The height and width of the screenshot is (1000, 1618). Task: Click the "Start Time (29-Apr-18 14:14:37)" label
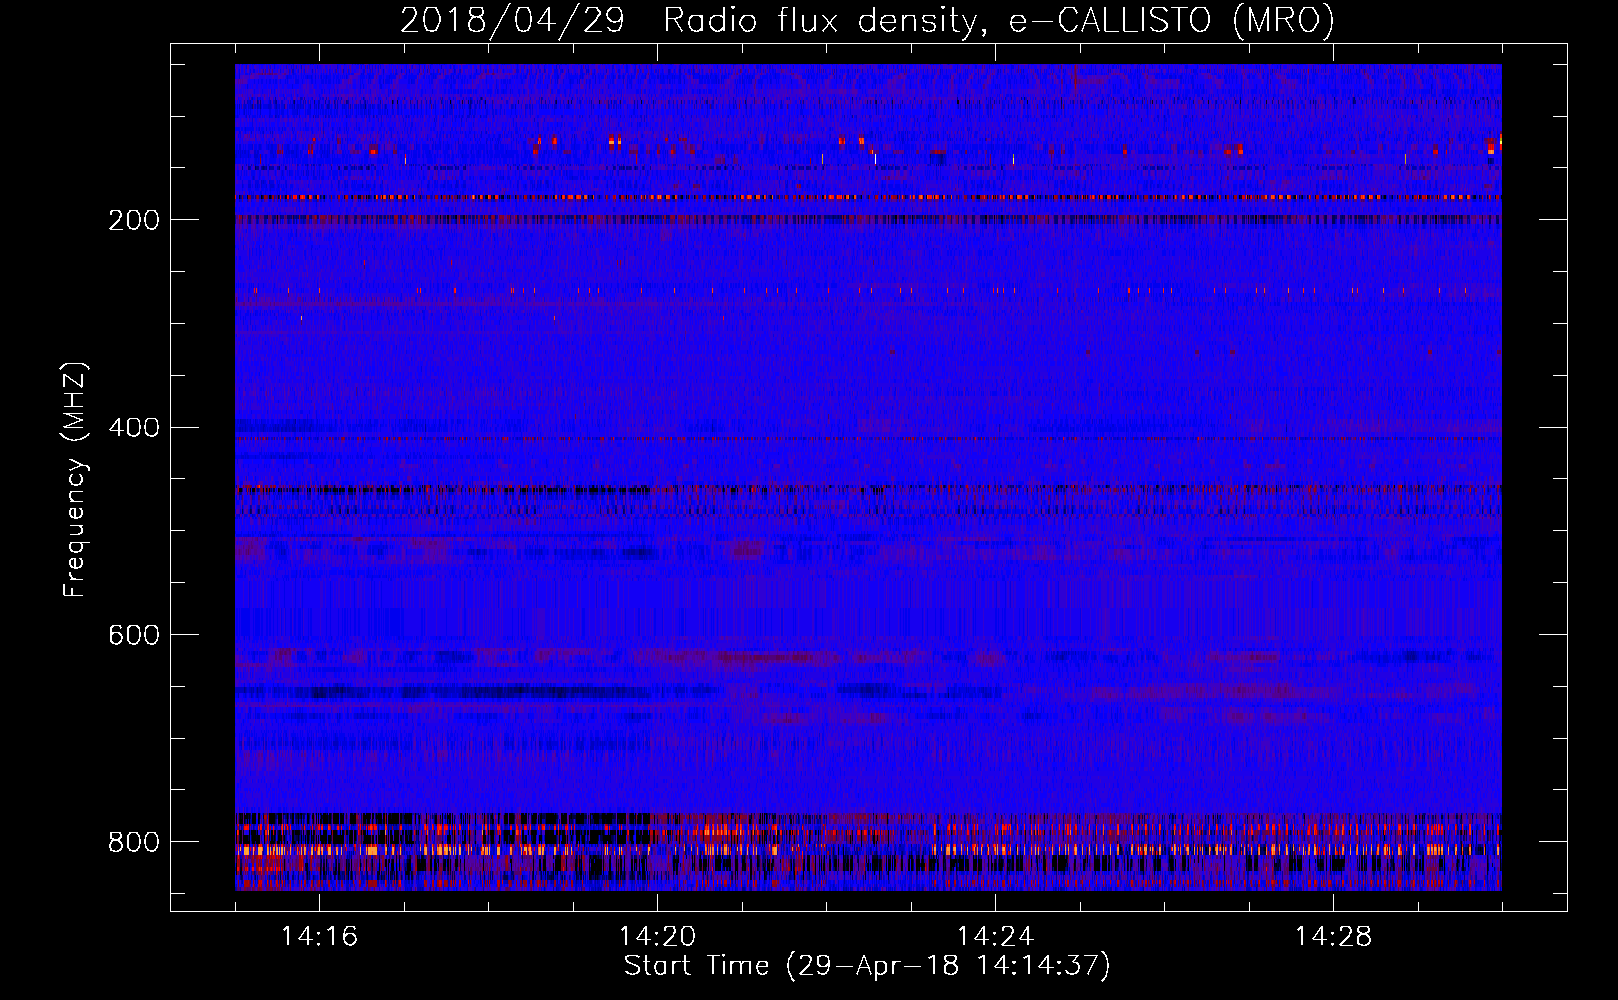[867, 966]
